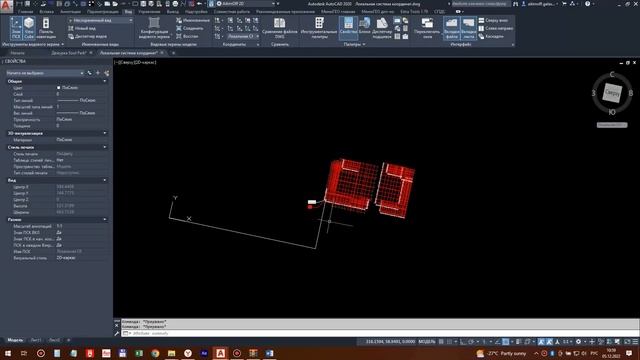Open the Coordinates panel dialog launcher arrow

[x=258, y=44]
